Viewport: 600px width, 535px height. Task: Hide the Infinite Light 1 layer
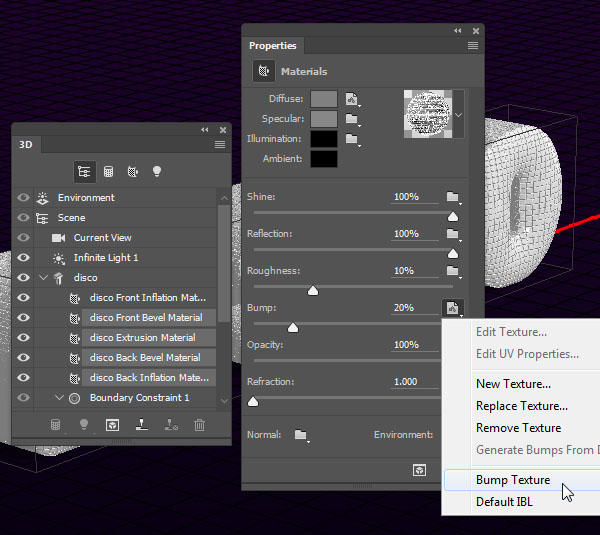tap(23, 258)
